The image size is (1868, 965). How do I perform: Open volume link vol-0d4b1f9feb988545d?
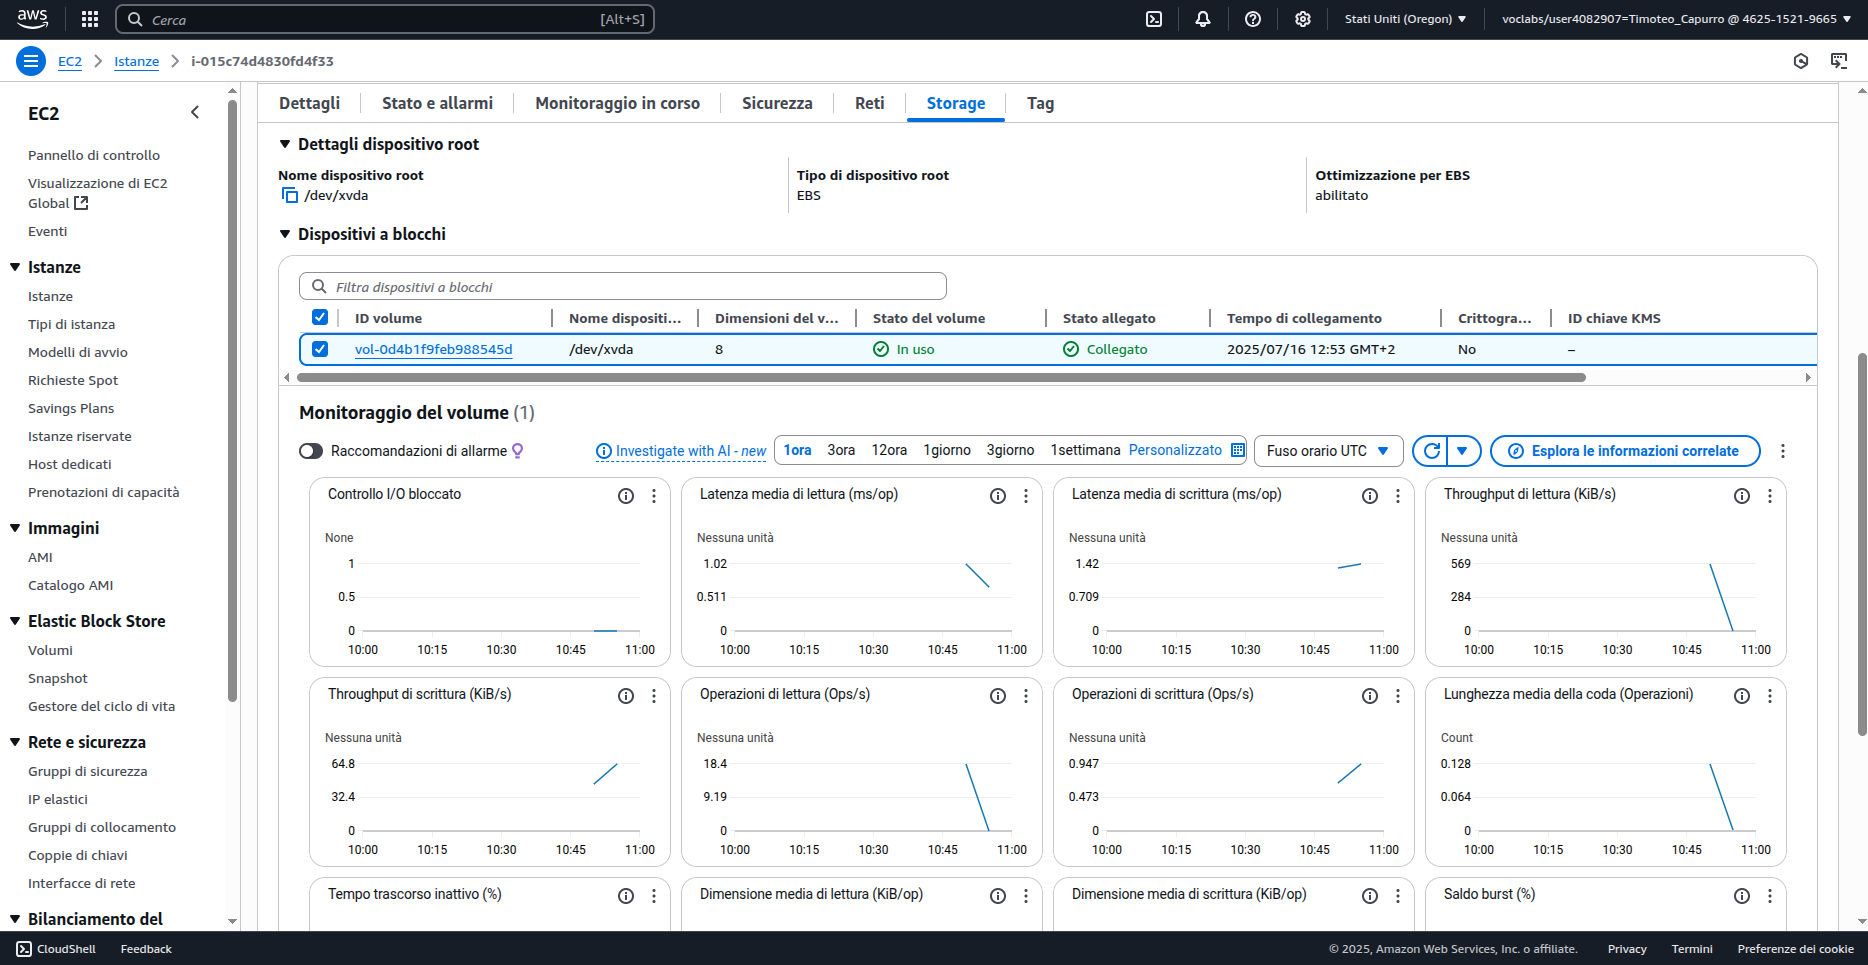pyautogui.click(x=433, y=349)
